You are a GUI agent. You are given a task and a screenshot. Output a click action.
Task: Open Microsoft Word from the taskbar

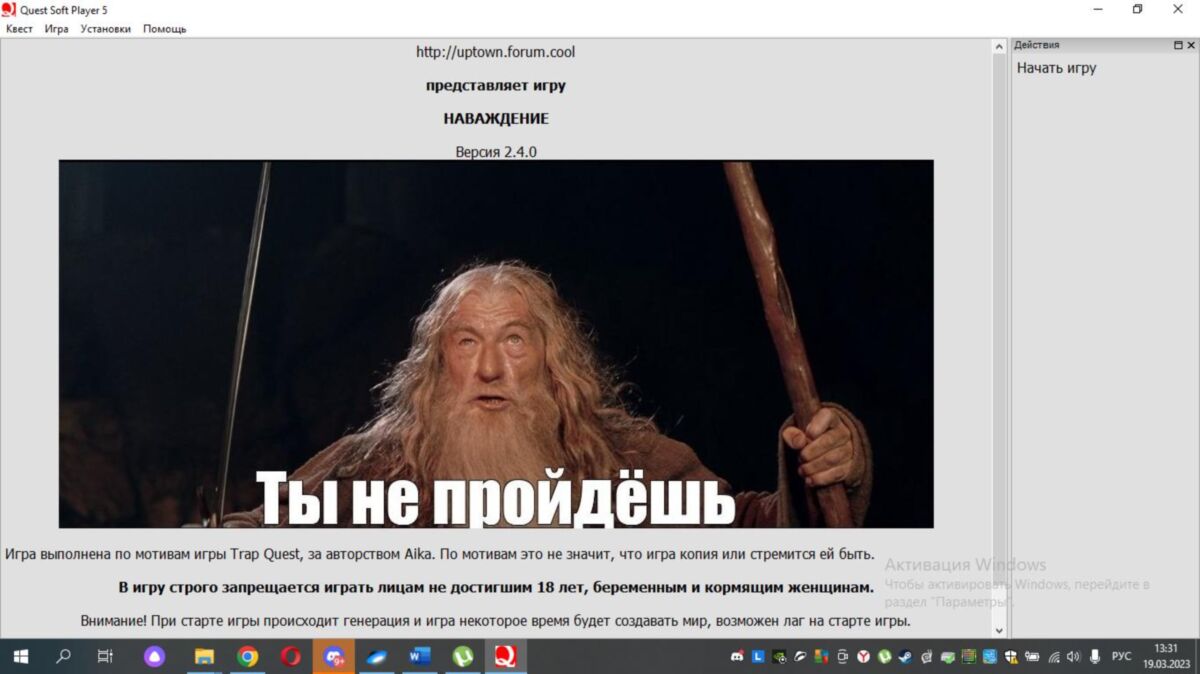(419, 657)
